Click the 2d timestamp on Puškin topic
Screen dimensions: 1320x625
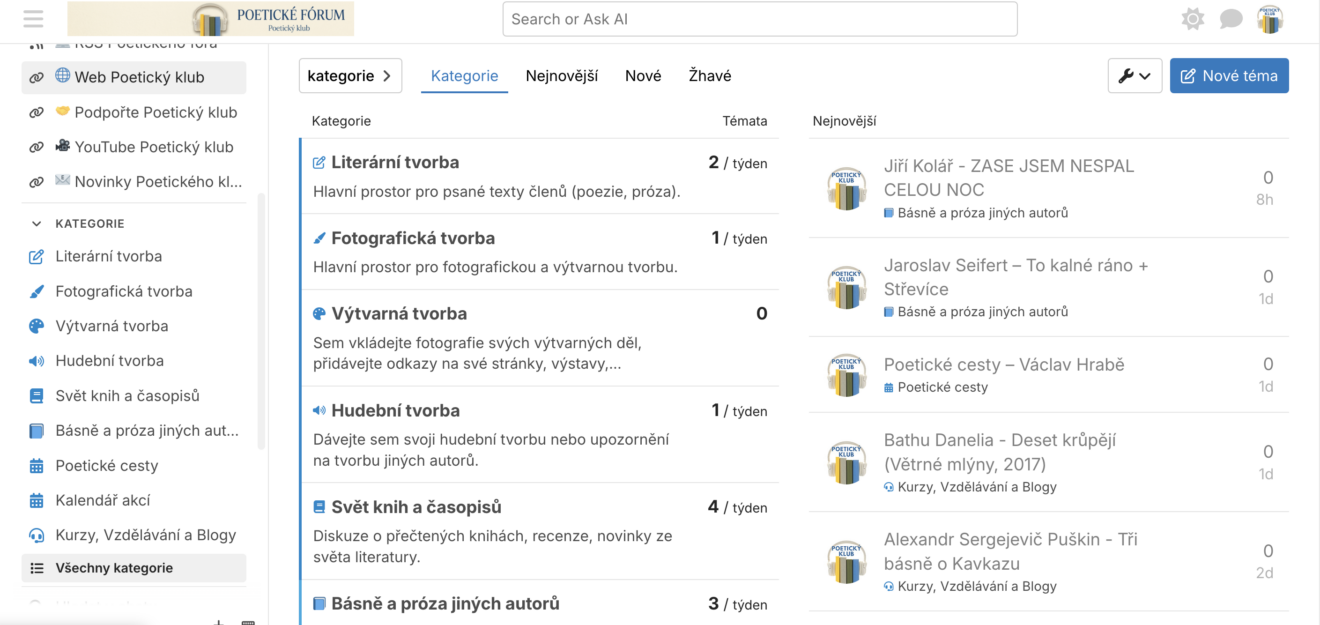click(x=1265, y=574)
